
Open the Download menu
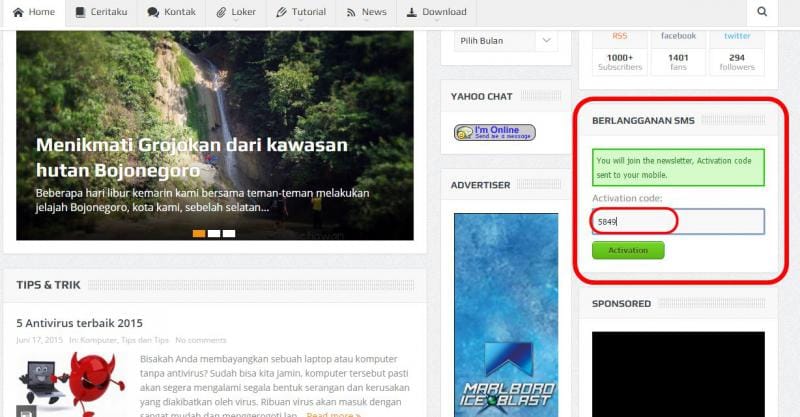pos(437,12)
